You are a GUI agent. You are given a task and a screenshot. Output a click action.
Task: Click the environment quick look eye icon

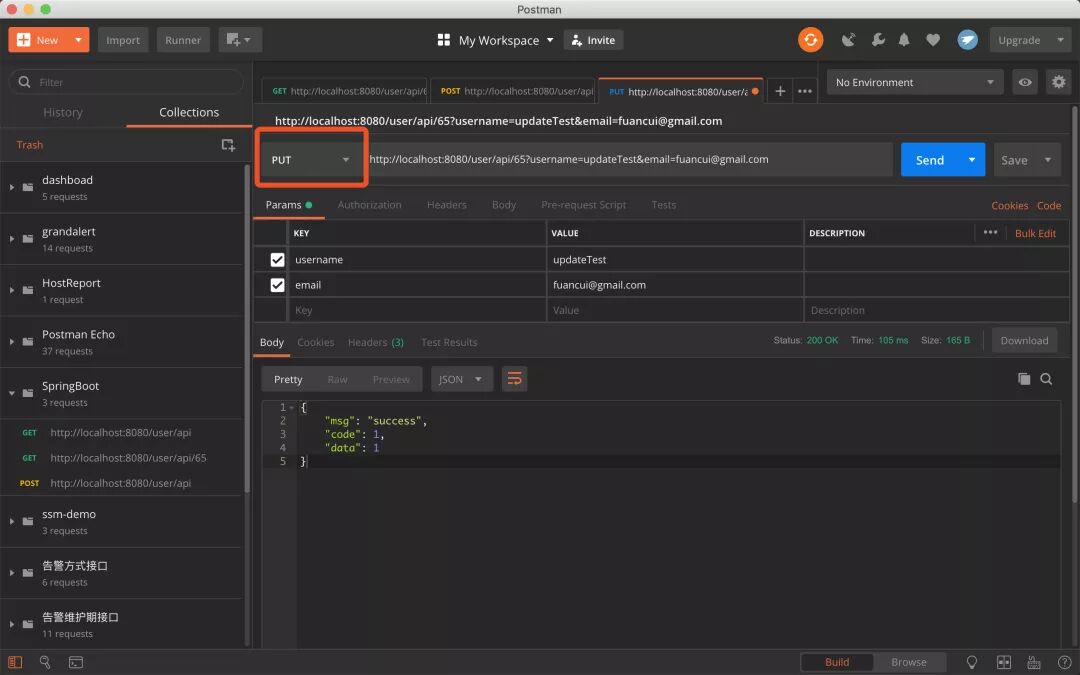click(x=1025, y=82)
